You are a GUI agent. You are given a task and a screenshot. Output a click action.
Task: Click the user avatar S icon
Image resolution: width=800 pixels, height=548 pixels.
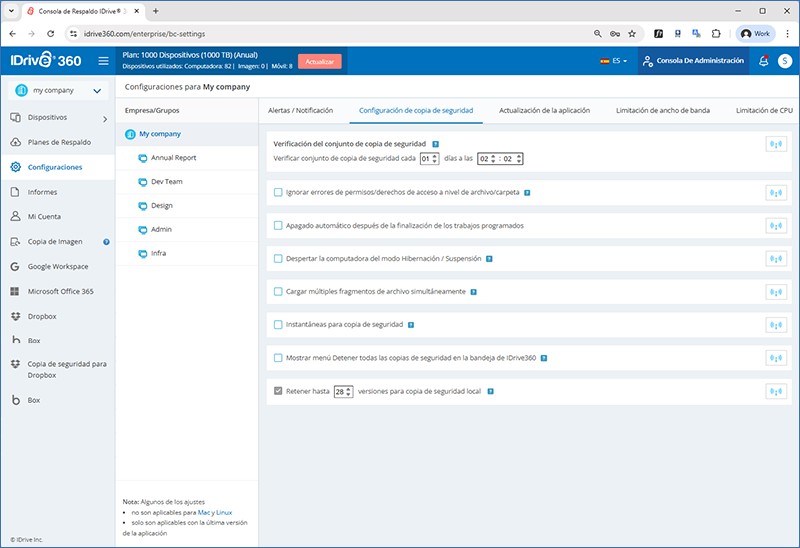point(784,61)
